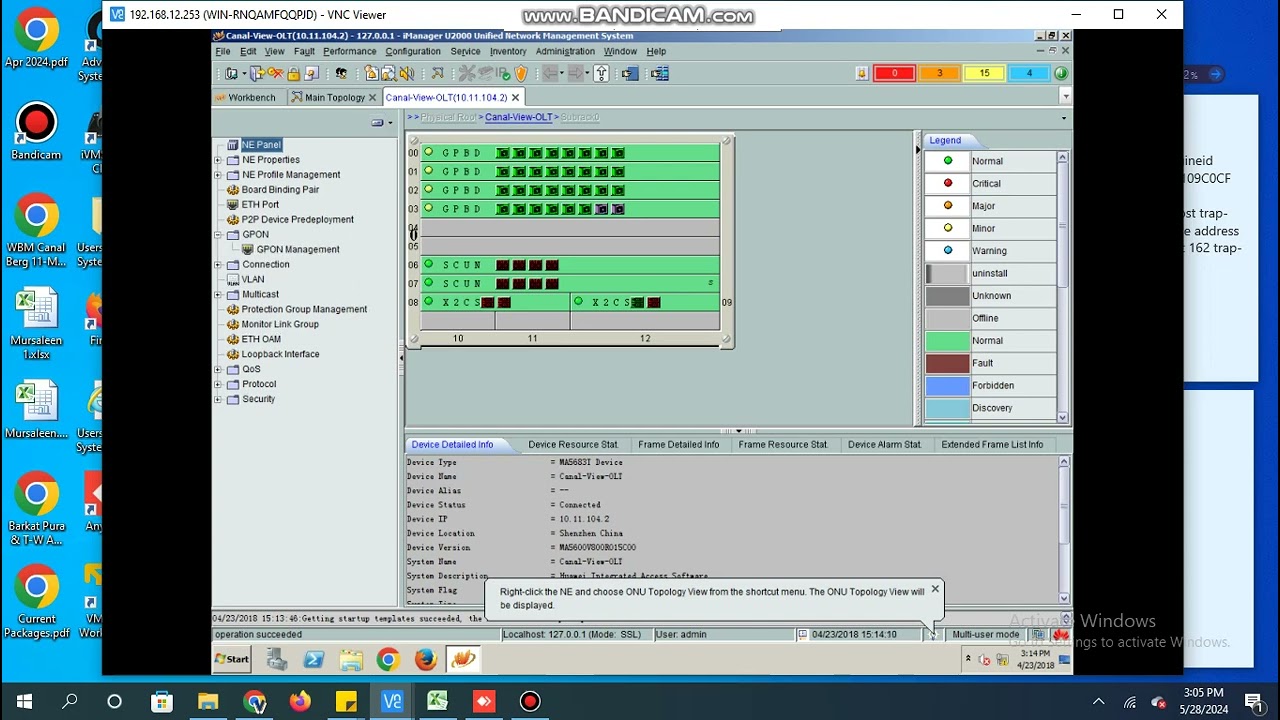The height and width of the screenshot is (720, 1280).
Task: Click blue warning alarm counter showing 4
Action: 1029,73
